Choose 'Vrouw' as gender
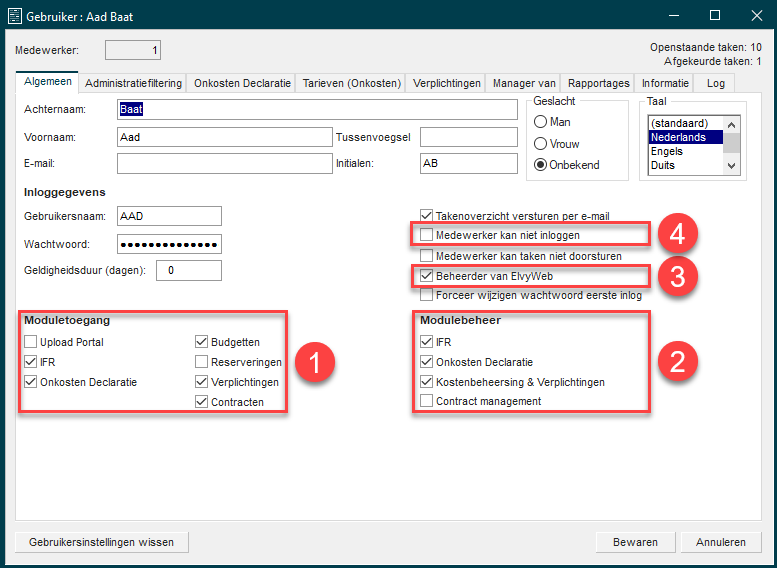The height and width of the screenshot is (568, 777). coord(541,144)
